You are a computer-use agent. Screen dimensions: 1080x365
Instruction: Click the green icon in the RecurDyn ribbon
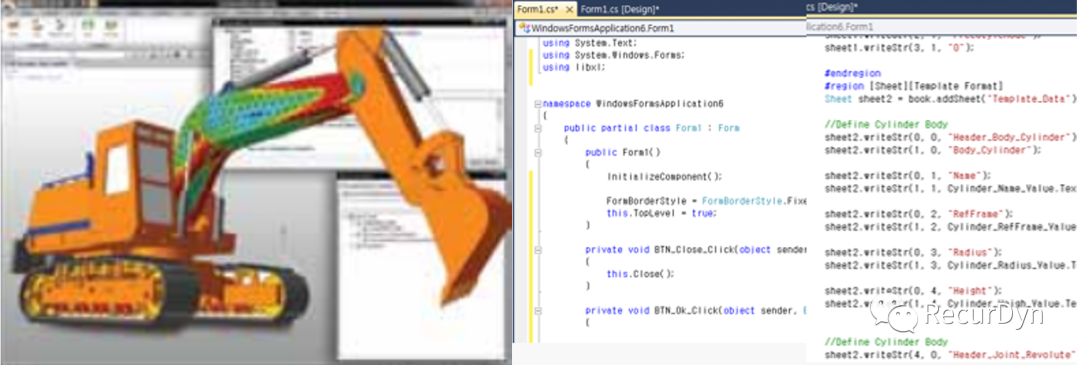[87, 24]
